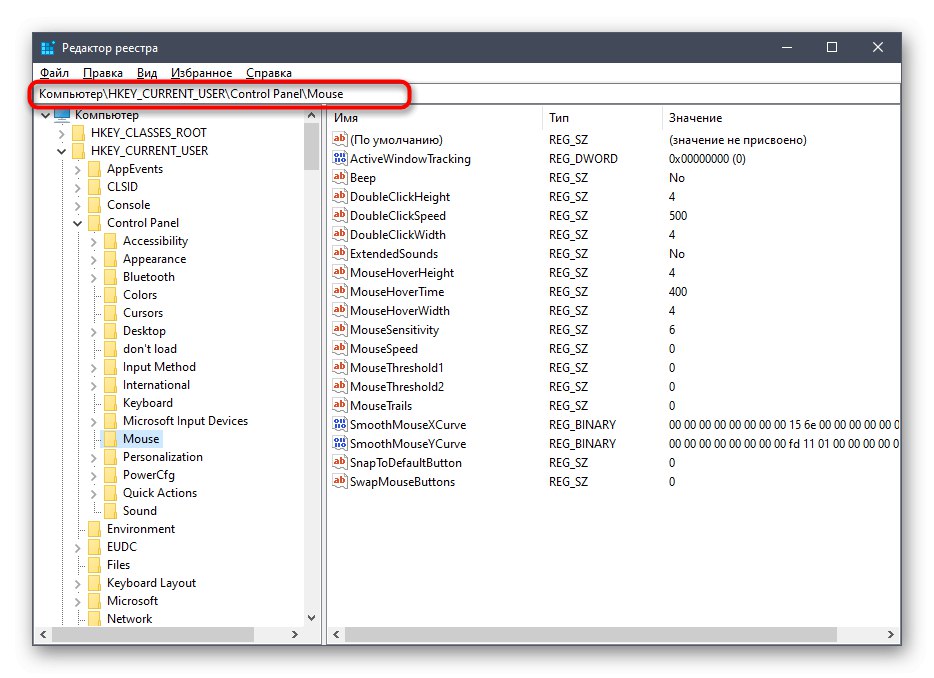Screen dimensions: 934x678
Task: Expand the HKEY_CLASSES_ROOT node
Action: pyautogui.click(x=61, y=133)
